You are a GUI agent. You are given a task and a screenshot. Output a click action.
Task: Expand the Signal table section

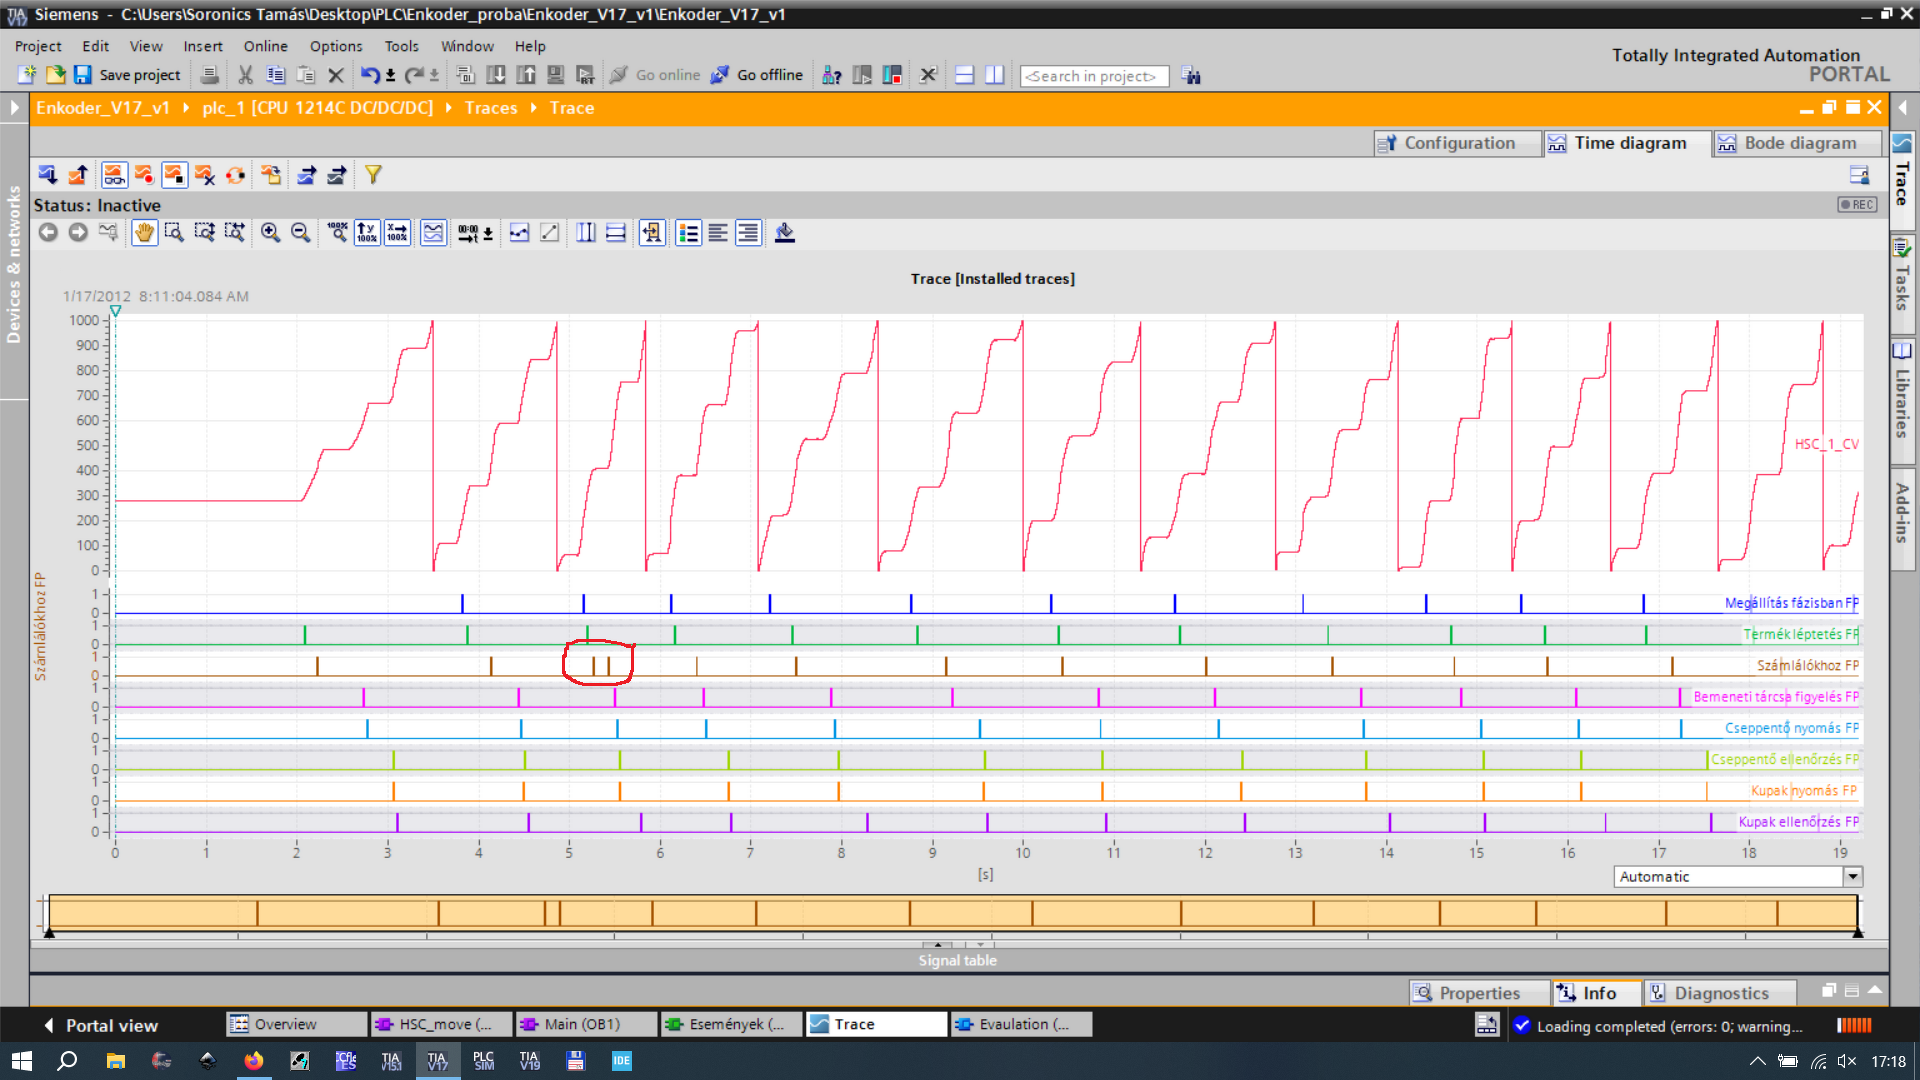(957, 960)
